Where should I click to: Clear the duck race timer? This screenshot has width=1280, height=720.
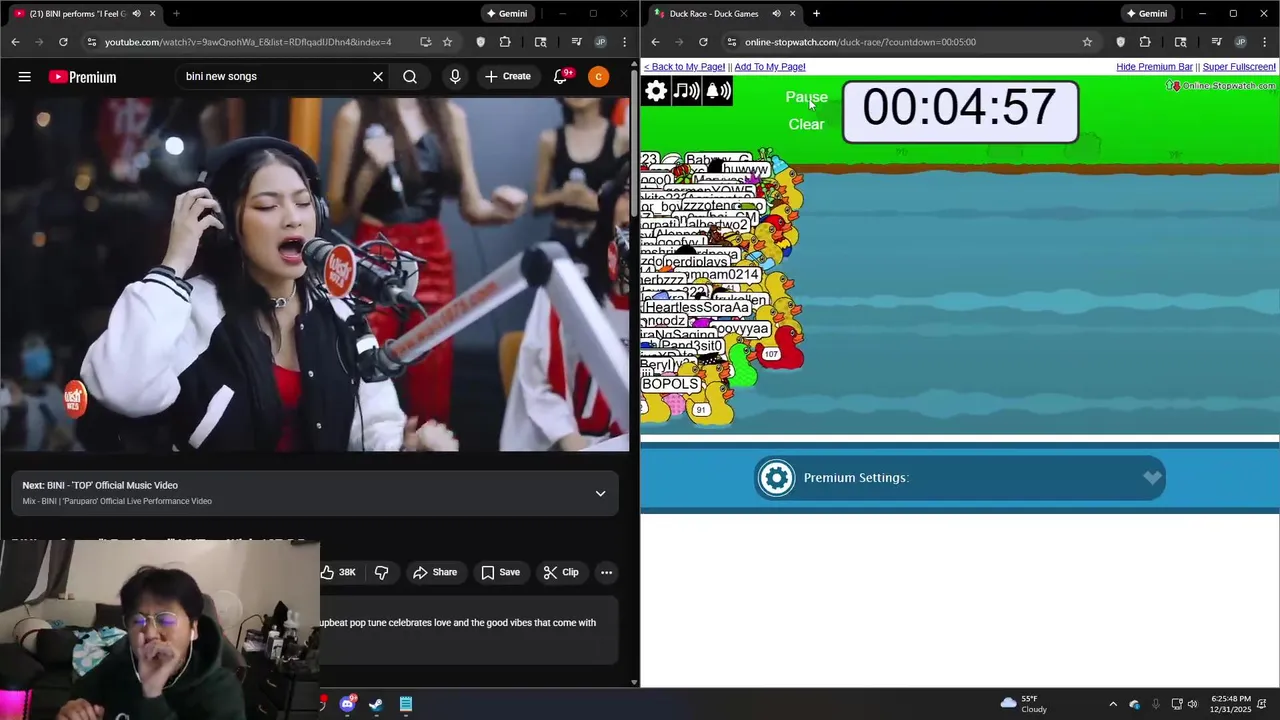point(806,124)
